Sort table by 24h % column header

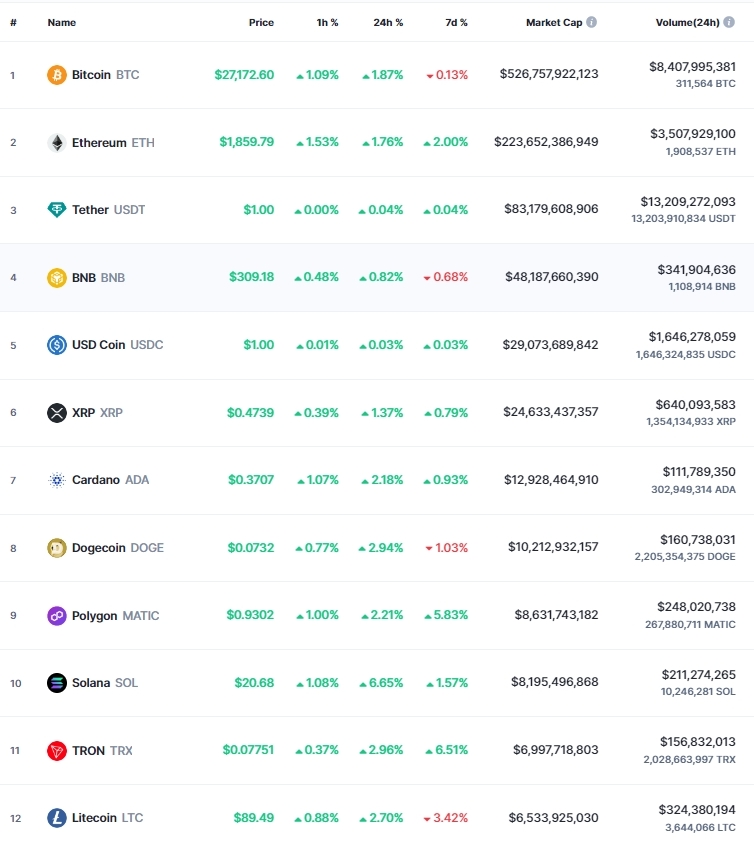pyautogui.click(x=388, y=23)
